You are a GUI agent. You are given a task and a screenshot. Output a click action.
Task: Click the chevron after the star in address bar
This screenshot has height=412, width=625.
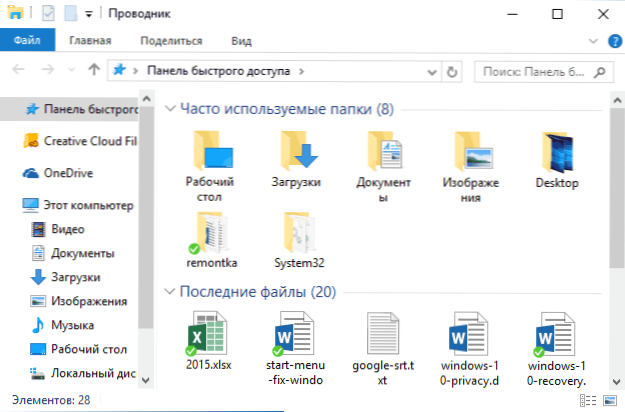point(136,71)
